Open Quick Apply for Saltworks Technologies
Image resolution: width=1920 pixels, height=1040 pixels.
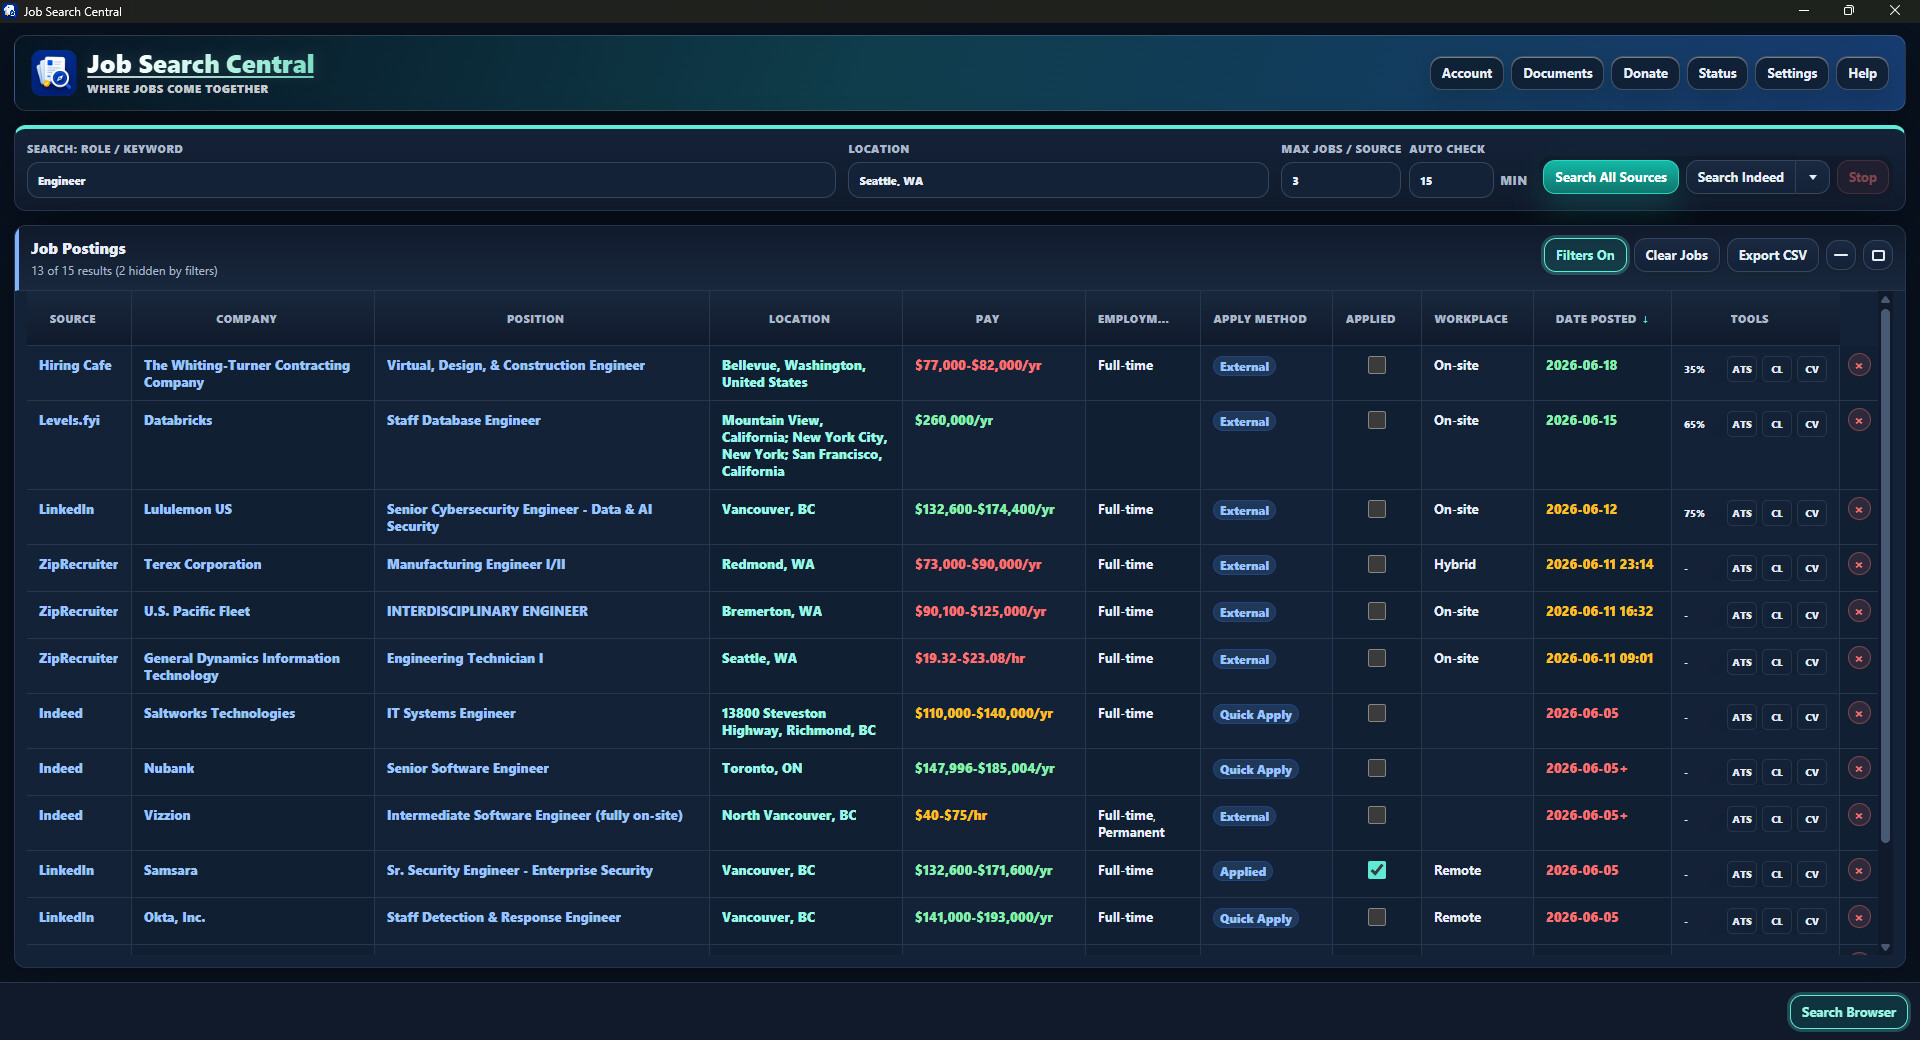[x=1255, y=715]
